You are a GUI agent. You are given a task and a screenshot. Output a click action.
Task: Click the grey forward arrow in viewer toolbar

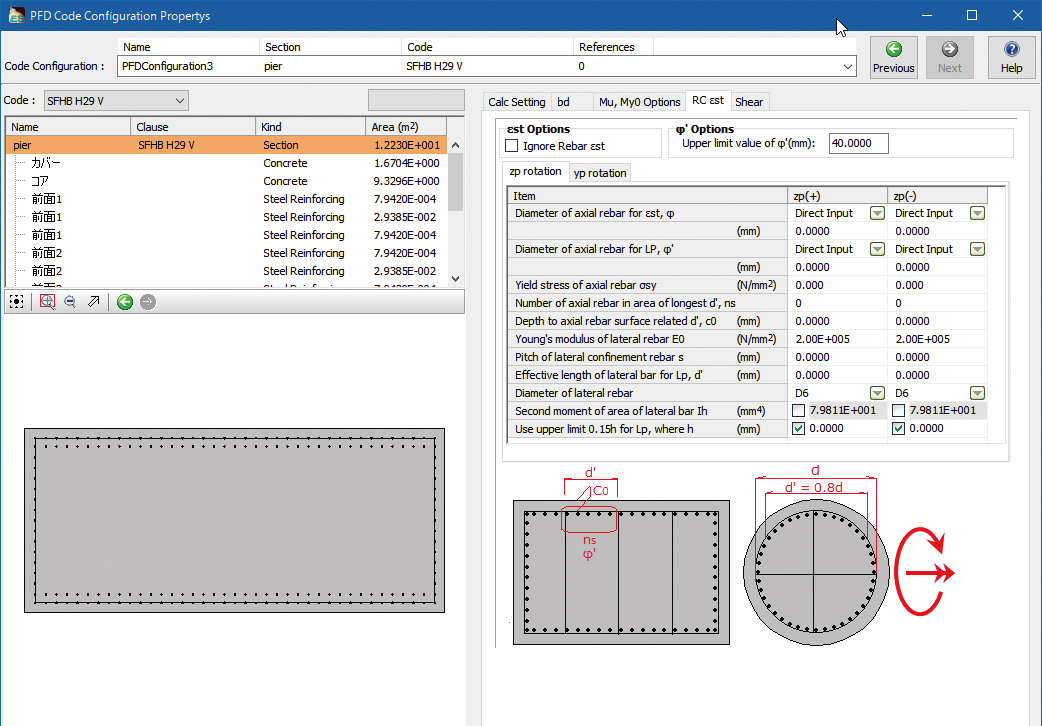click(148, 301)
